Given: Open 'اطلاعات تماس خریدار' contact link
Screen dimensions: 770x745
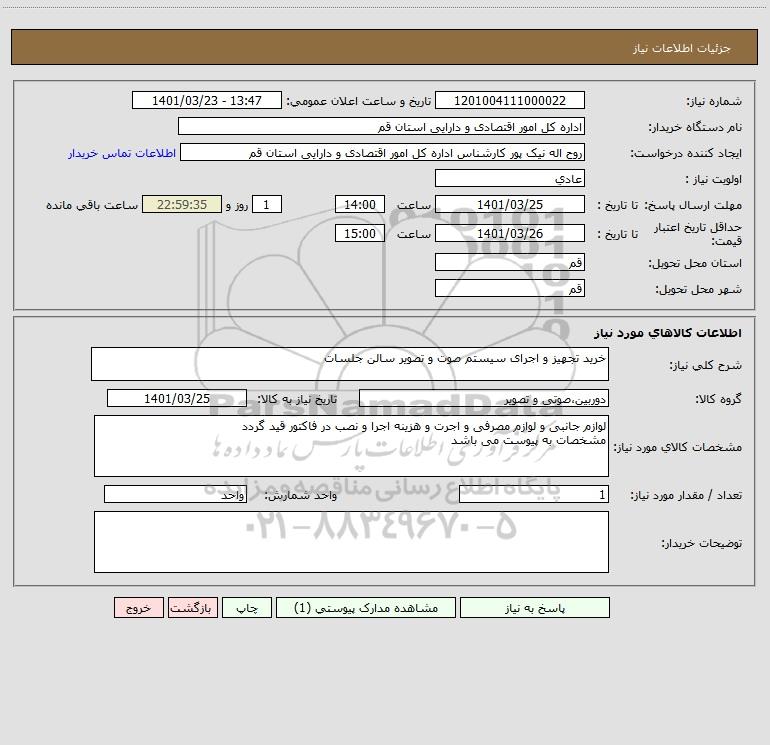Looking at the screenshot, I should pyautogui.click(x=122, y=153).
